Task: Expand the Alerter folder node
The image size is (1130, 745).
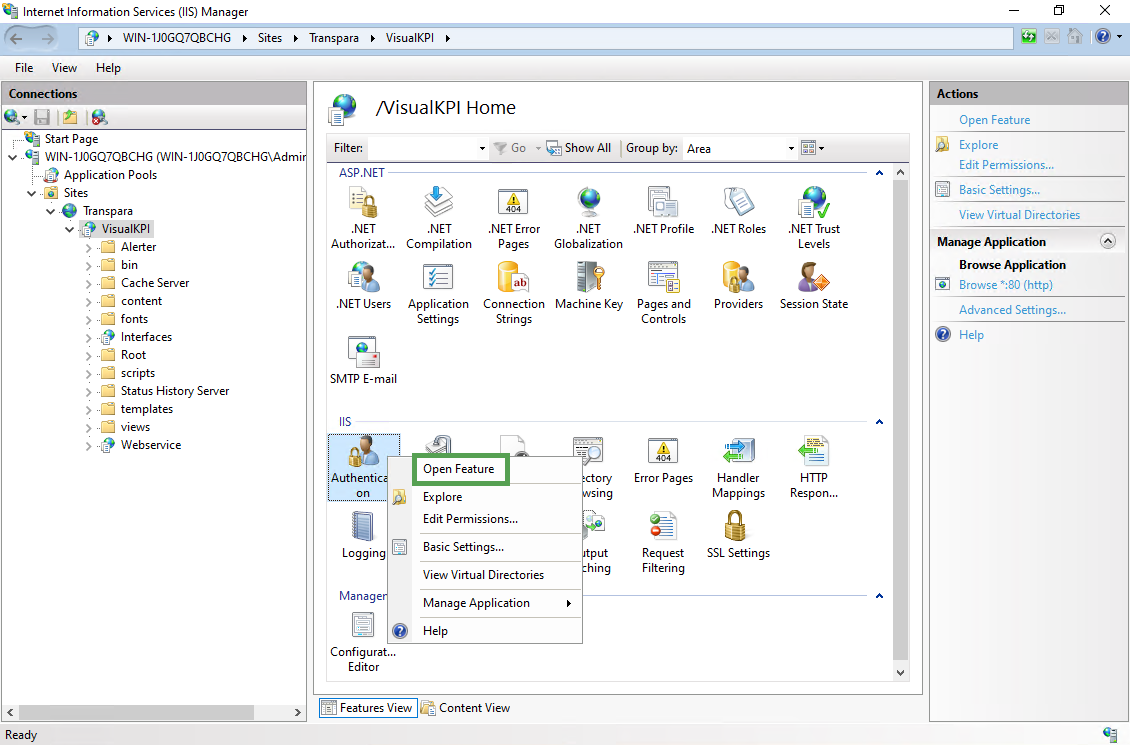Action: click(x=88, y=247)
